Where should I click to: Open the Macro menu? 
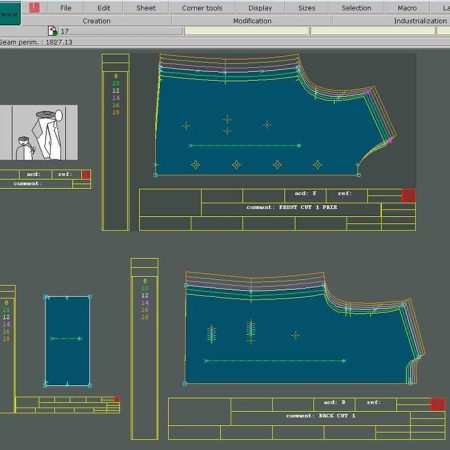407,8
